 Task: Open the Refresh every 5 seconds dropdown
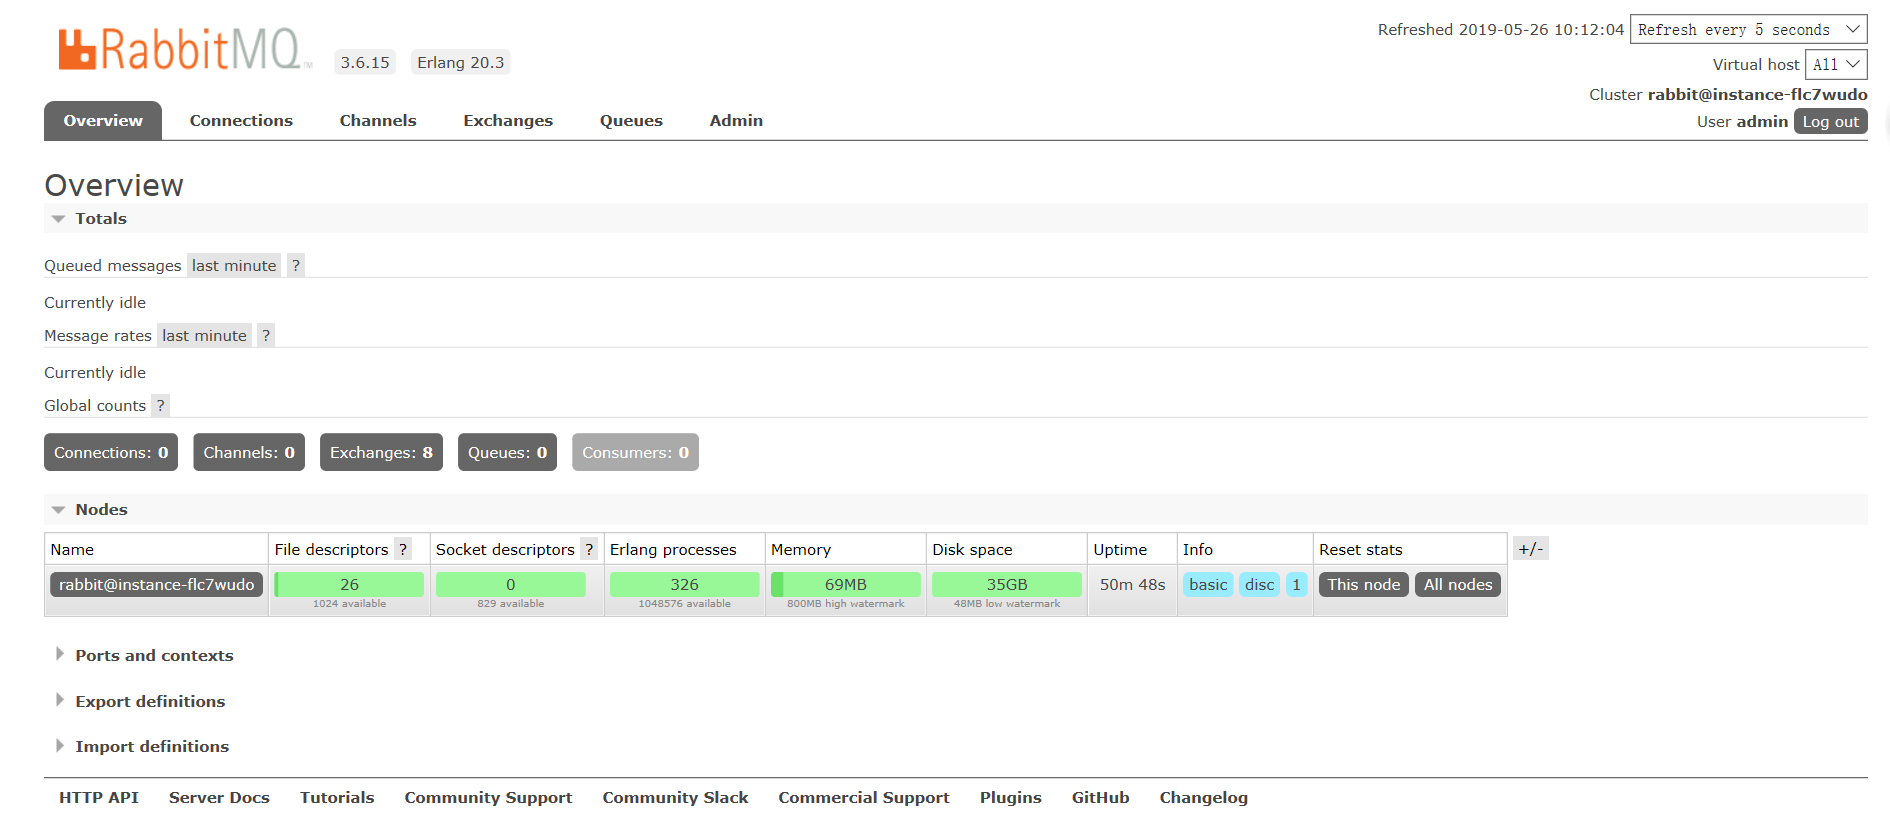[1748, 29]
